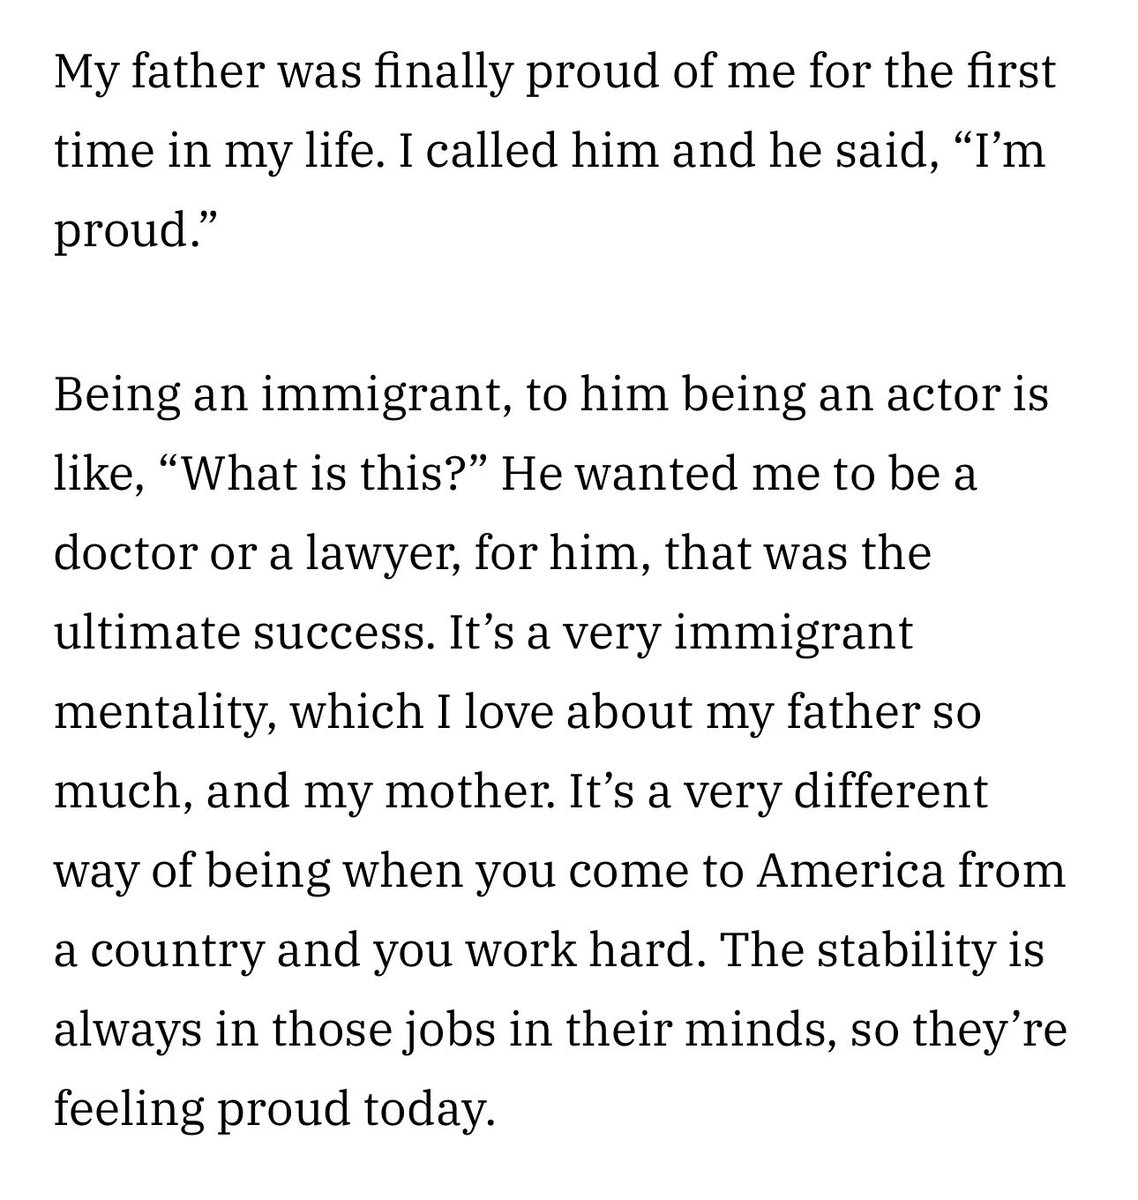Click the phrase "ultimate success"

[231, 633]
